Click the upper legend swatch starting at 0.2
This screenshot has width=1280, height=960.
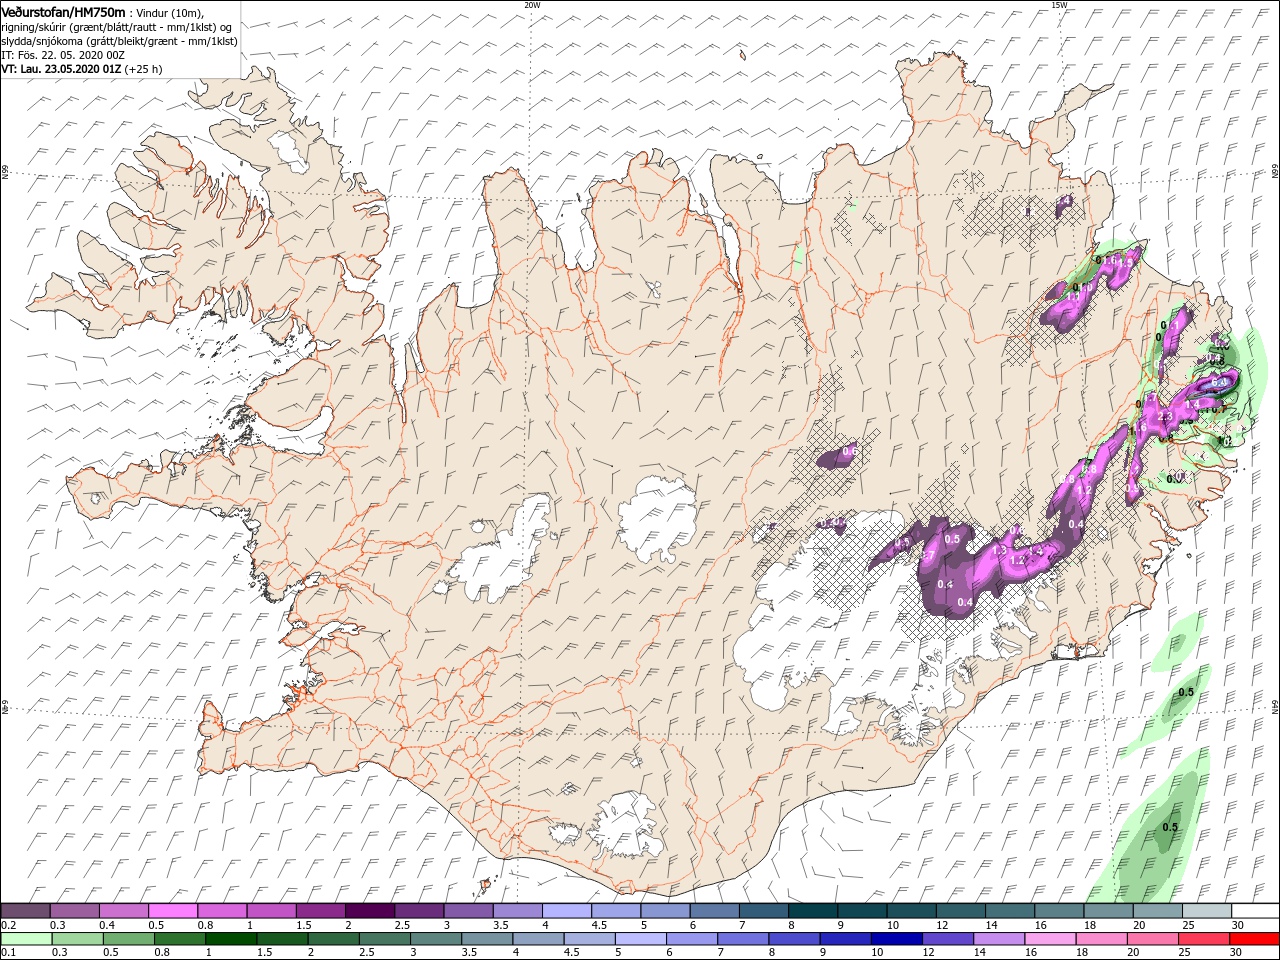click(x=25, y=911)
